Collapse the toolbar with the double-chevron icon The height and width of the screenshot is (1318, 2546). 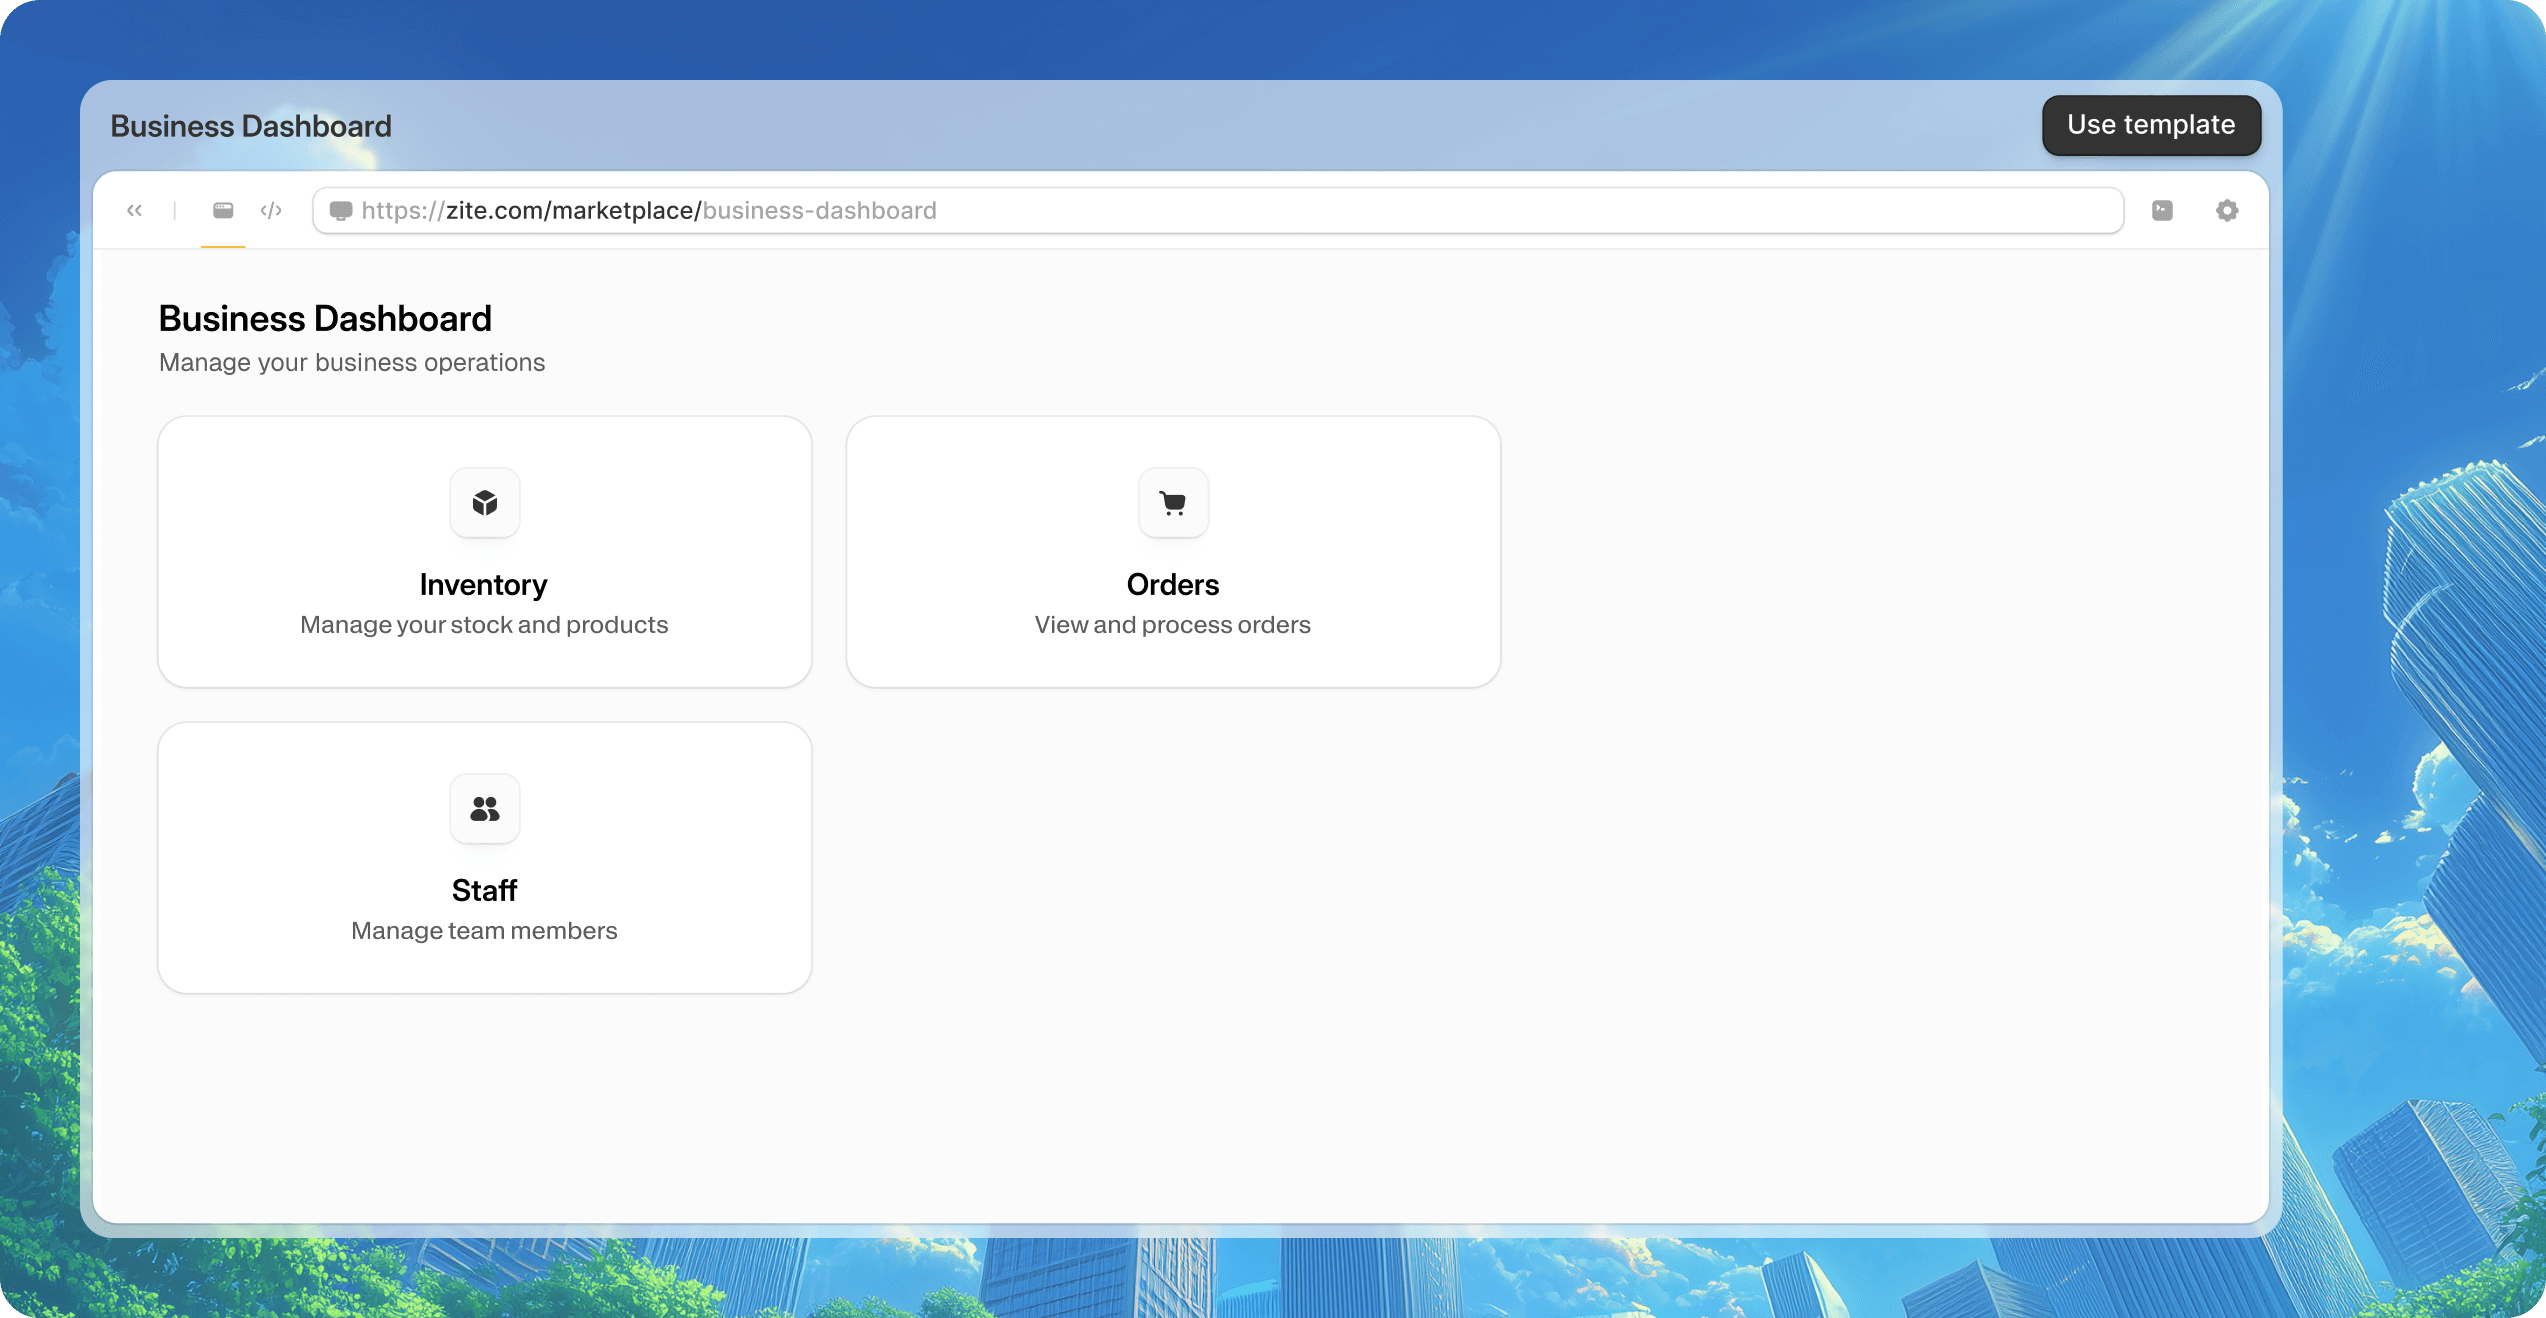[135, 210]
